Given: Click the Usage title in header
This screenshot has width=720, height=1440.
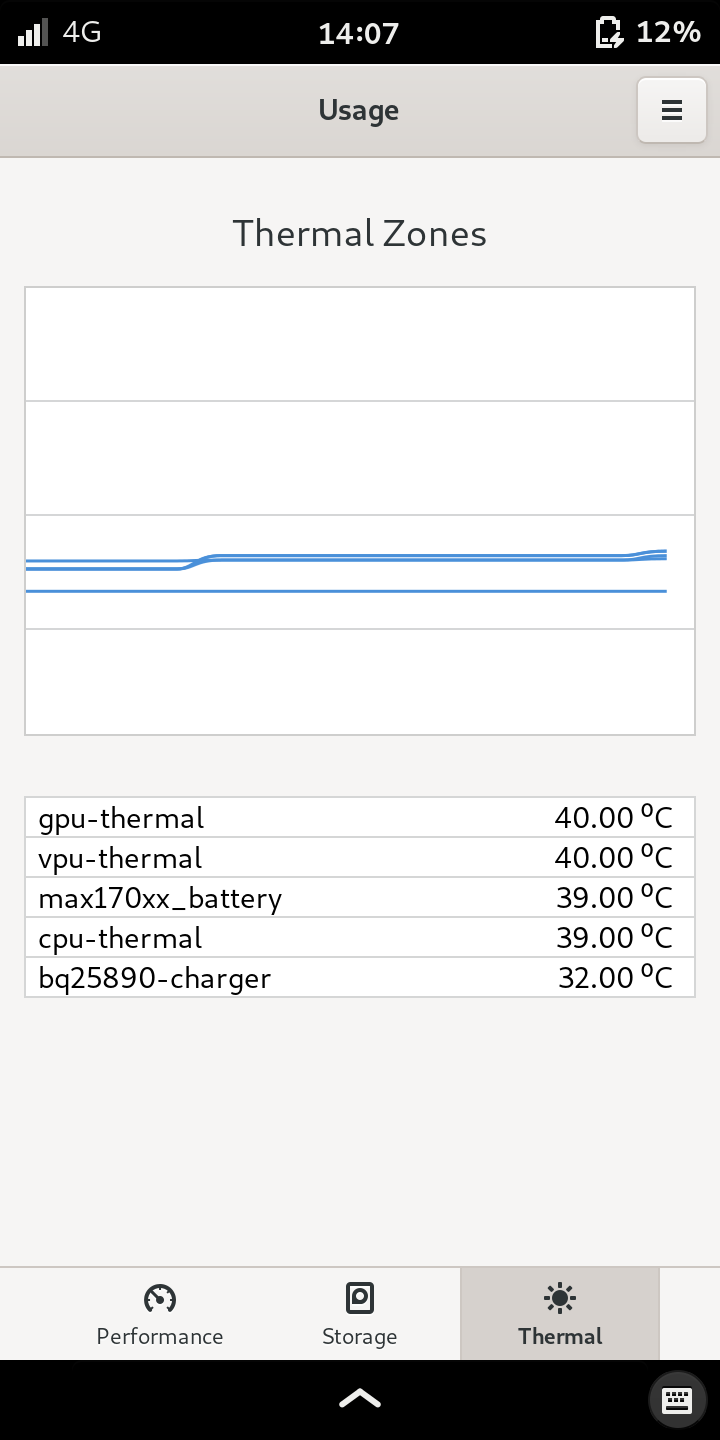Looking at the screenshot, I should pos(358,110).
